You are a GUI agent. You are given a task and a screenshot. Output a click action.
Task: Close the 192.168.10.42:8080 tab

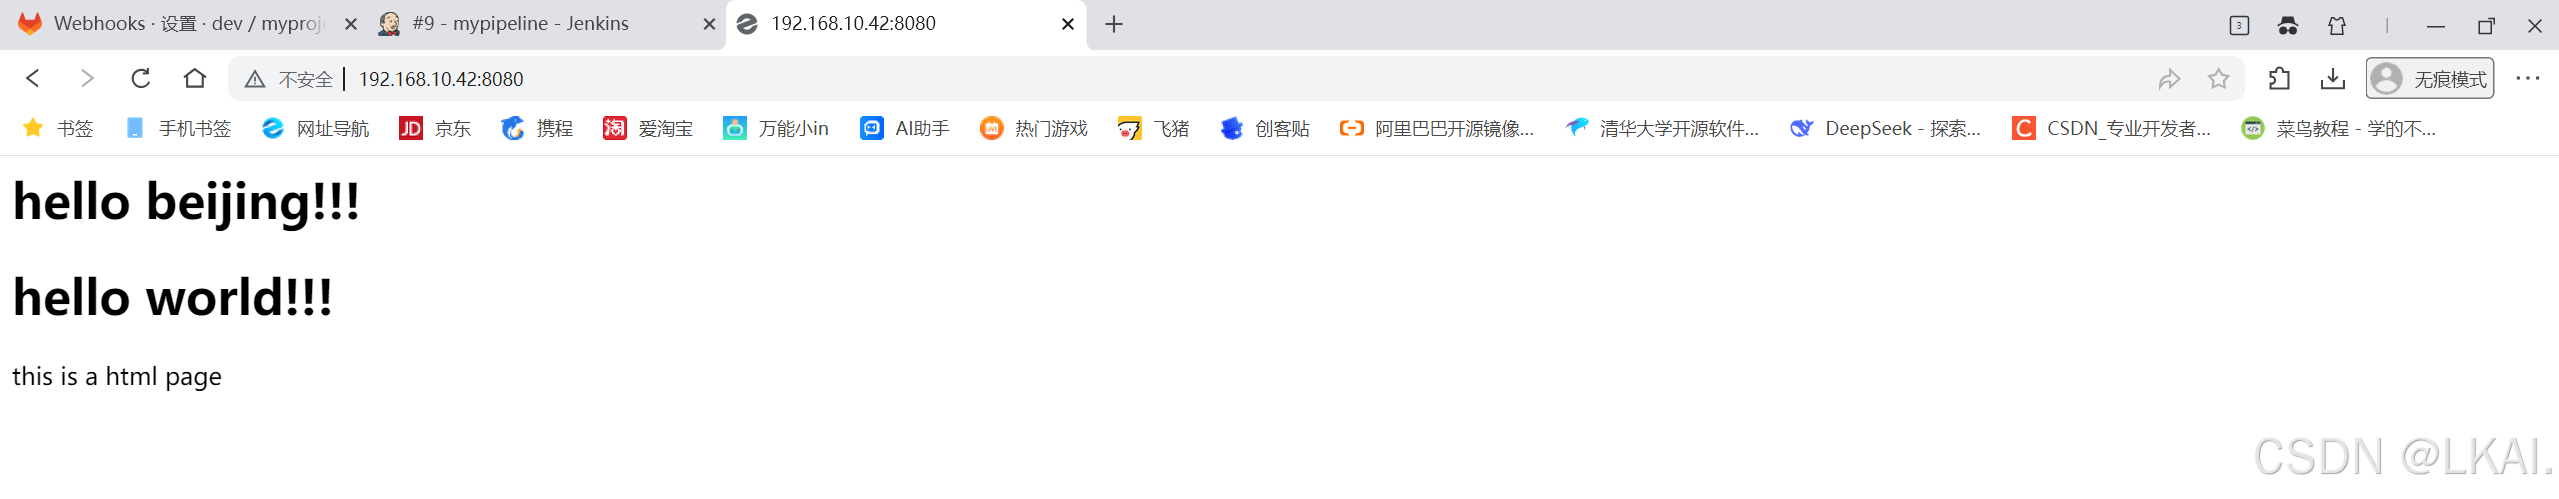click(1067, 24)
